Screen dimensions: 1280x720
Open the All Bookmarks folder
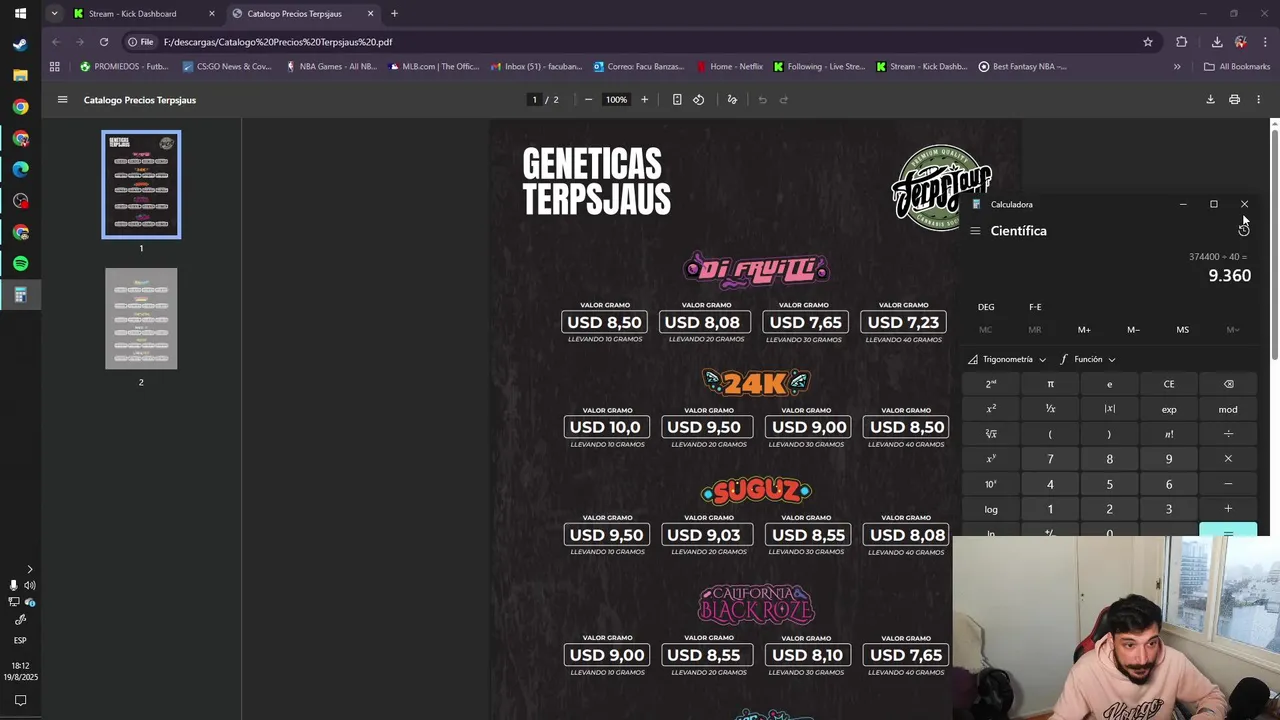coord(1237,67)
